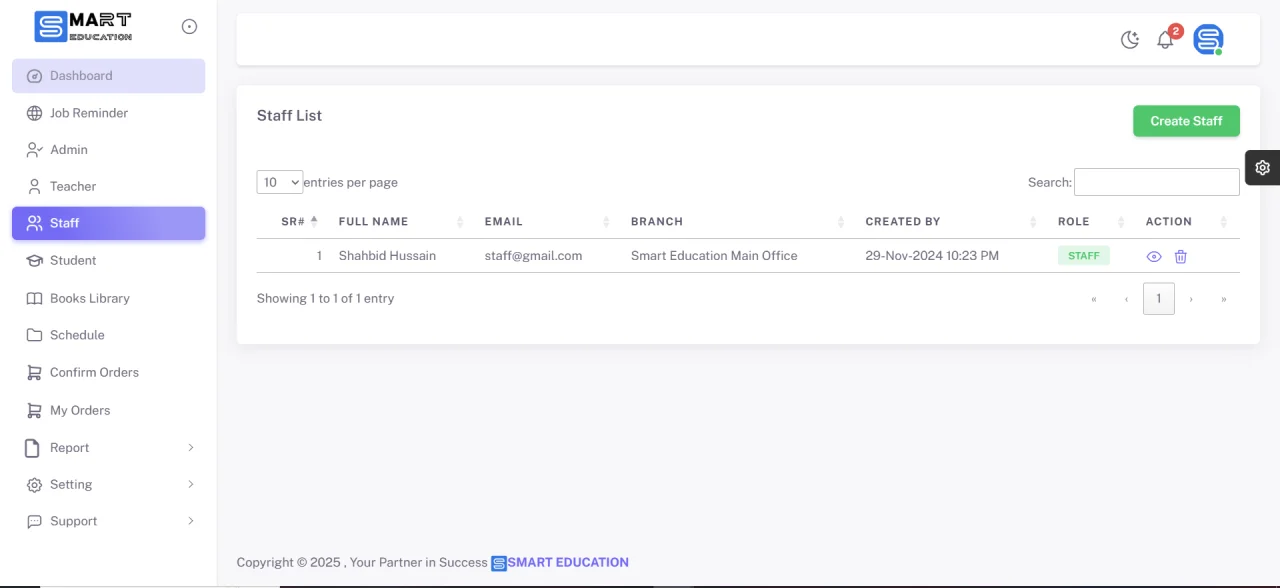1280x588 pixels.
Task: Focus the Search input field
Action: [1157, 182]
